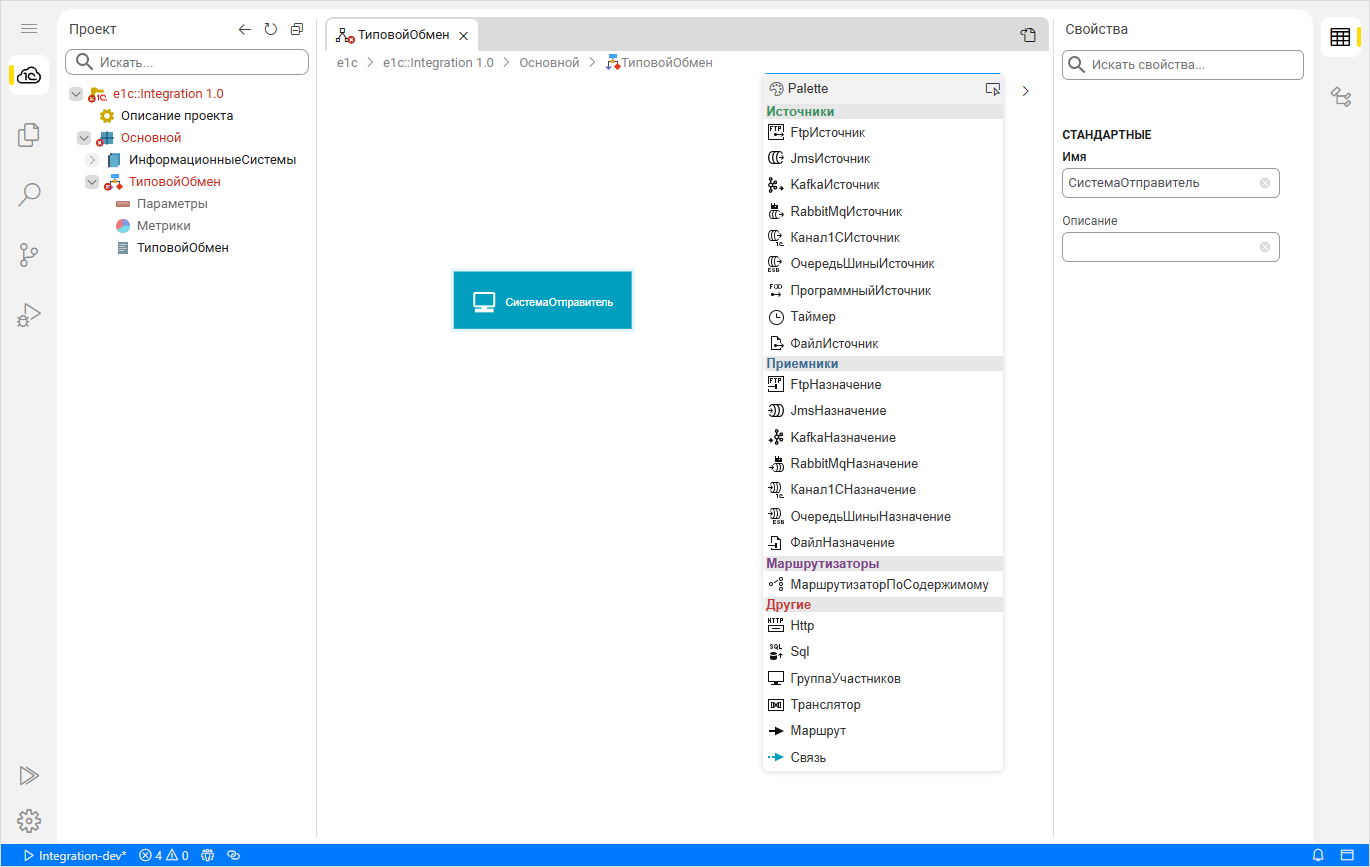Screen dimensions: 1370x867
Task: Click the collapse all icon in Project panel
Action: pos(297,30)
